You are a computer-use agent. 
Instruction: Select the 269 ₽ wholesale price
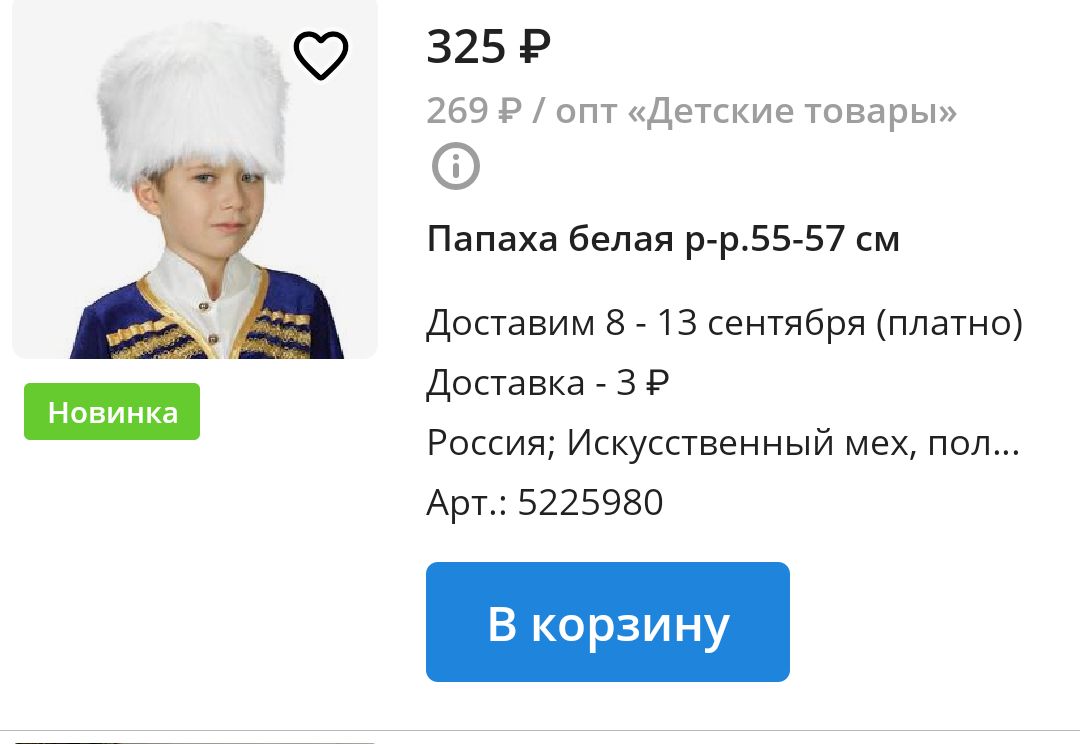(x=474, y=110)
